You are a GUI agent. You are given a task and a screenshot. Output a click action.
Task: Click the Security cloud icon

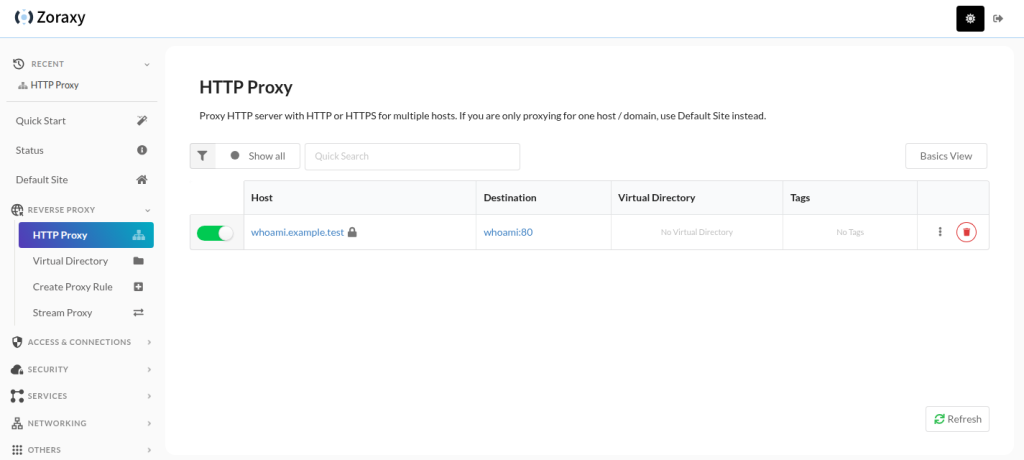[17, 369]
